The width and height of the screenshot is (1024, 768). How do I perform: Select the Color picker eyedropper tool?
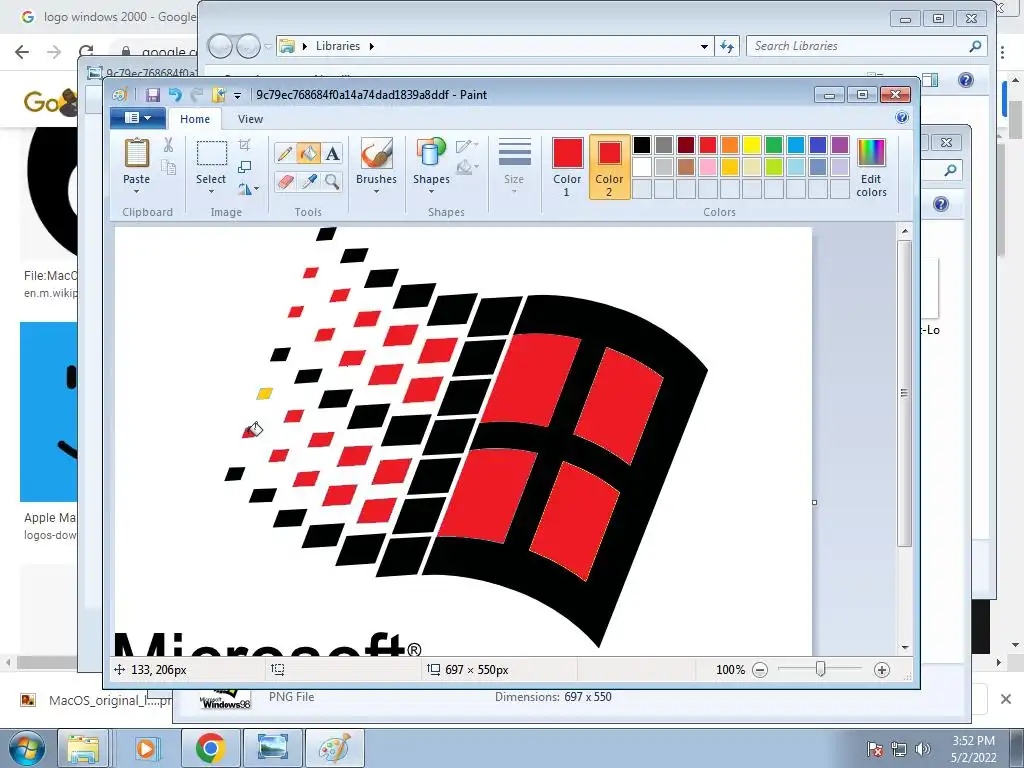click(x=308, y=182)
